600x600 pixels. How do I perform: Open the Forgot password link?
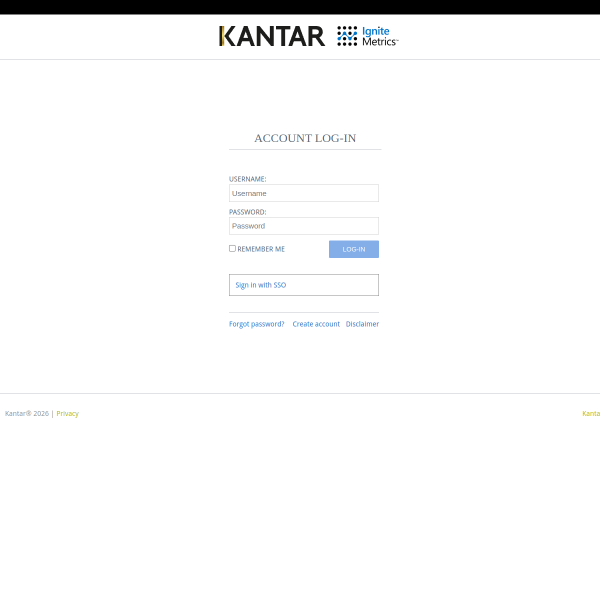256,324
